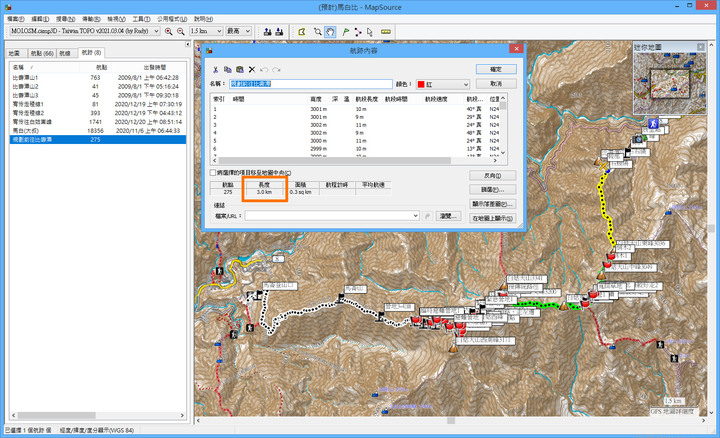Switch to the routes tab in left panel

coord(65,53)
